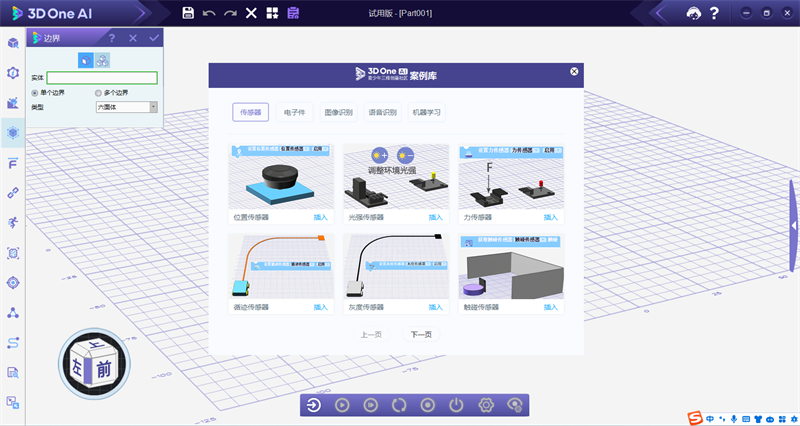Click the cloud icon in title bar
This screenshot has width=800, height=426.
point(694,13)
